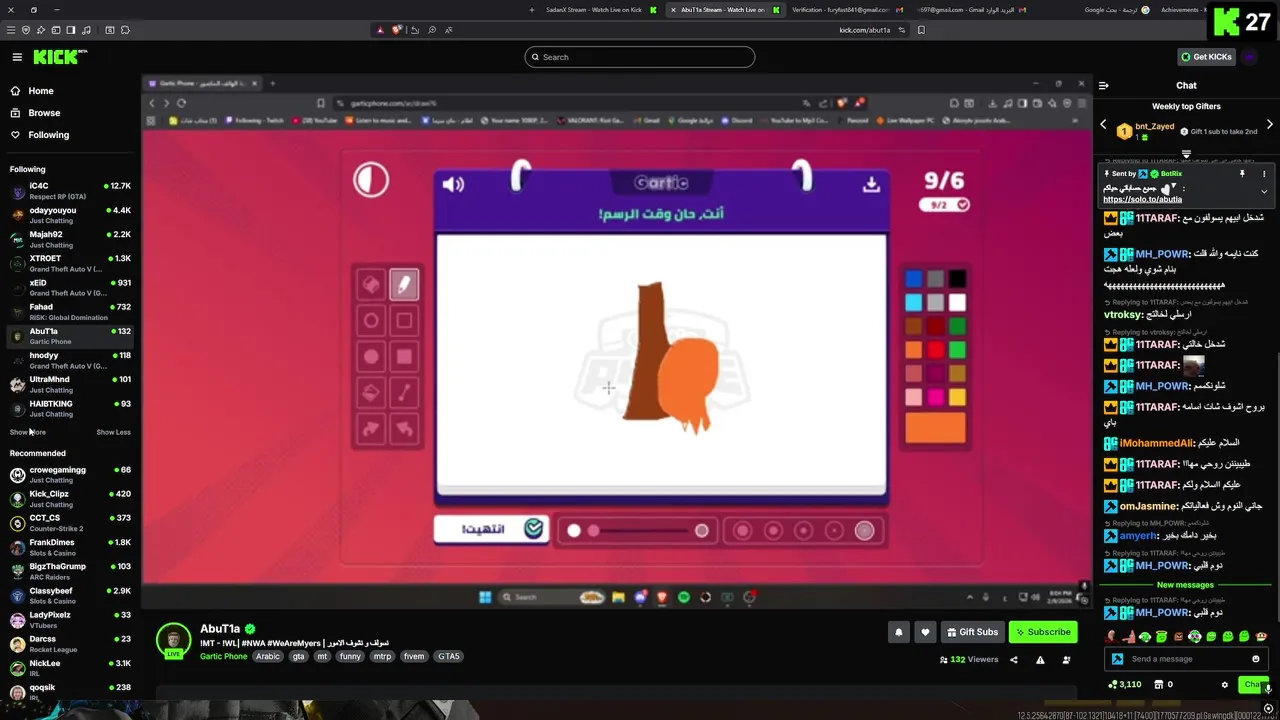This screenshot has width=1280, height=720.
Task: Click the Get KICKs button
Action: tap(1206, 57)
